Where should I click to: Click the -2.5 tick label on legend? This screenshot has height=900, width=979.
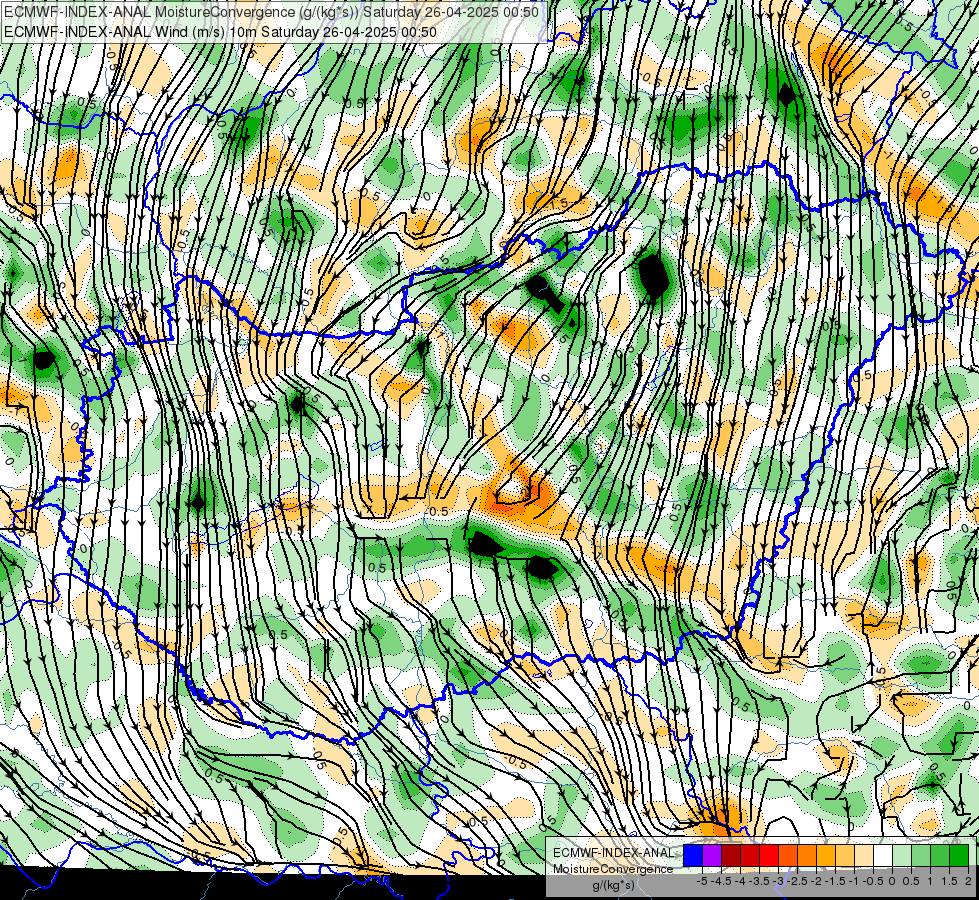point(797,881)
